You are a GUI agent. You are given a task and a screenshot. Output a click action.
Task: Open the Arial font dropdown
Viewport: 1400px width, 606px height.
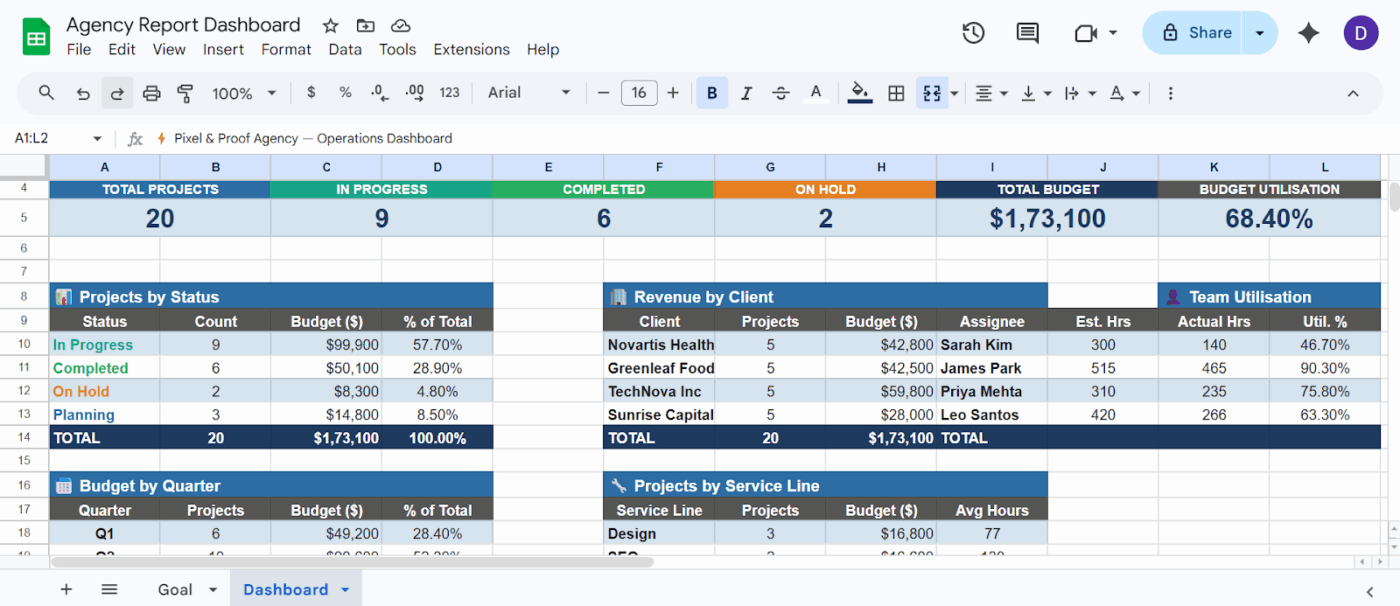pos(528,92)
